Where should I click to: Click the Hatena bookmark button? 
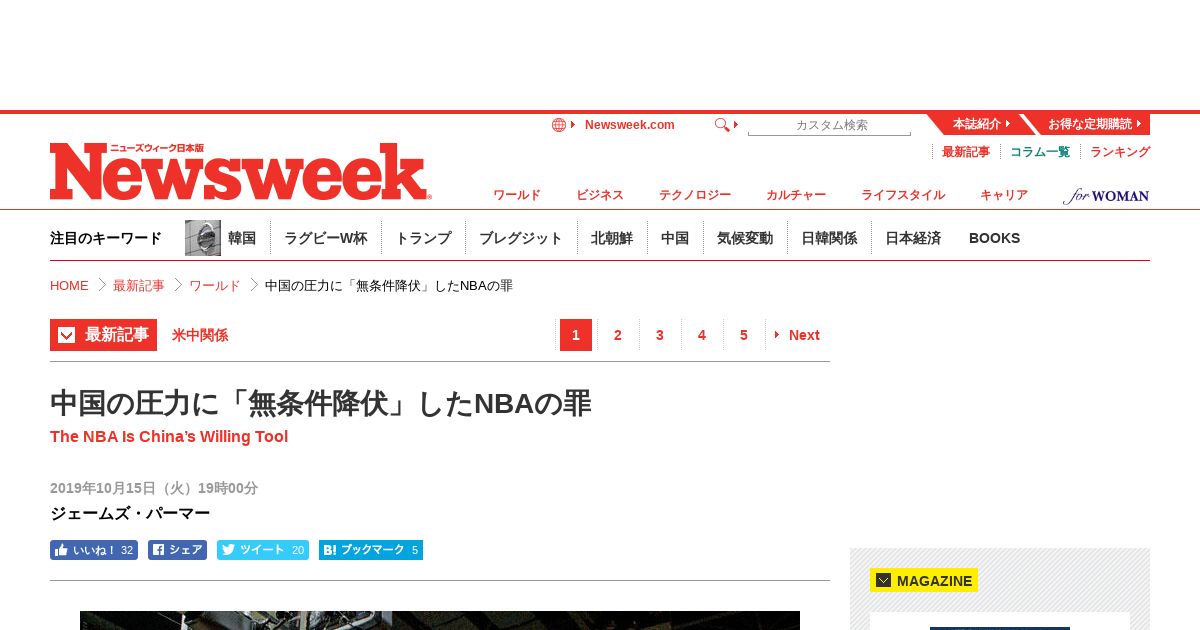(371, 550)
